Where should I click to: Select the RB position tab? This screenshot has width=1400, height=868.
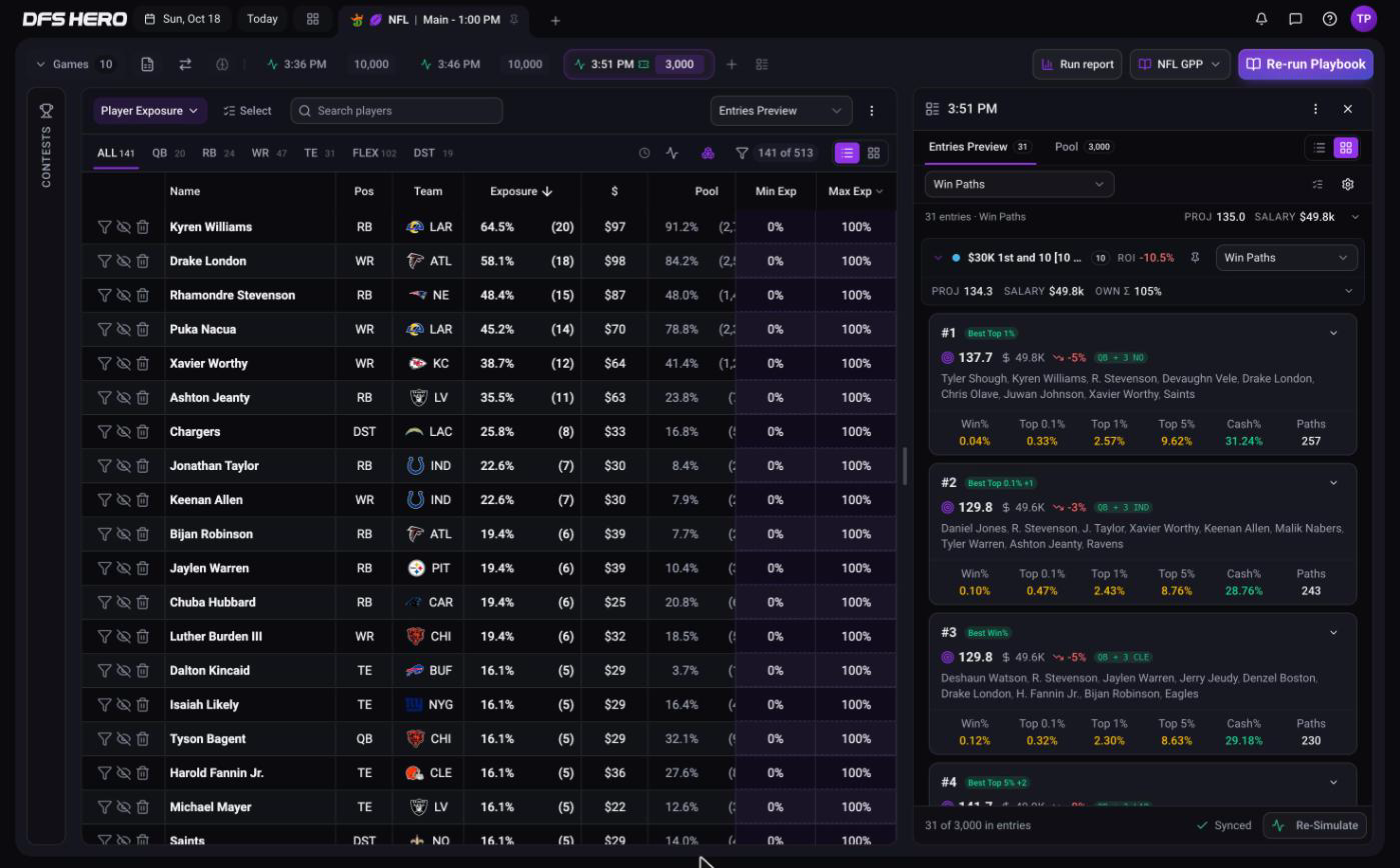pos(218,153)
